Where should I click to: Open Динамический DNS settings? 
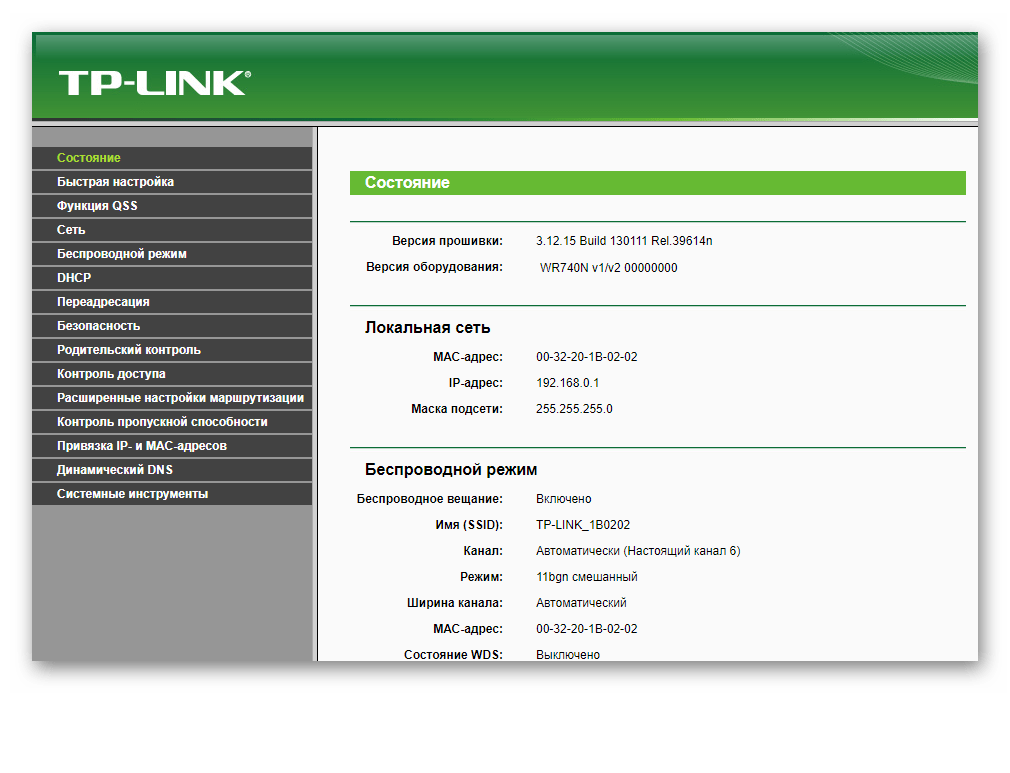coord(115,470)
